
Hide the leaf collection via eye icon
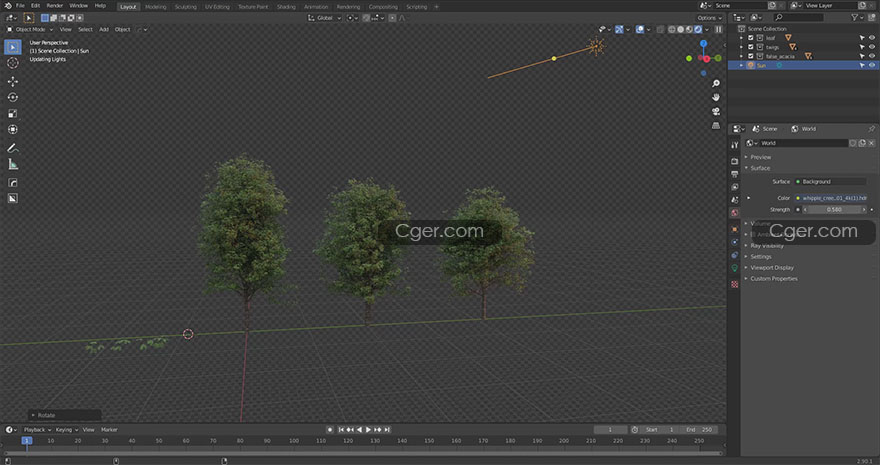pyautogui.click(x=872, y=38)
